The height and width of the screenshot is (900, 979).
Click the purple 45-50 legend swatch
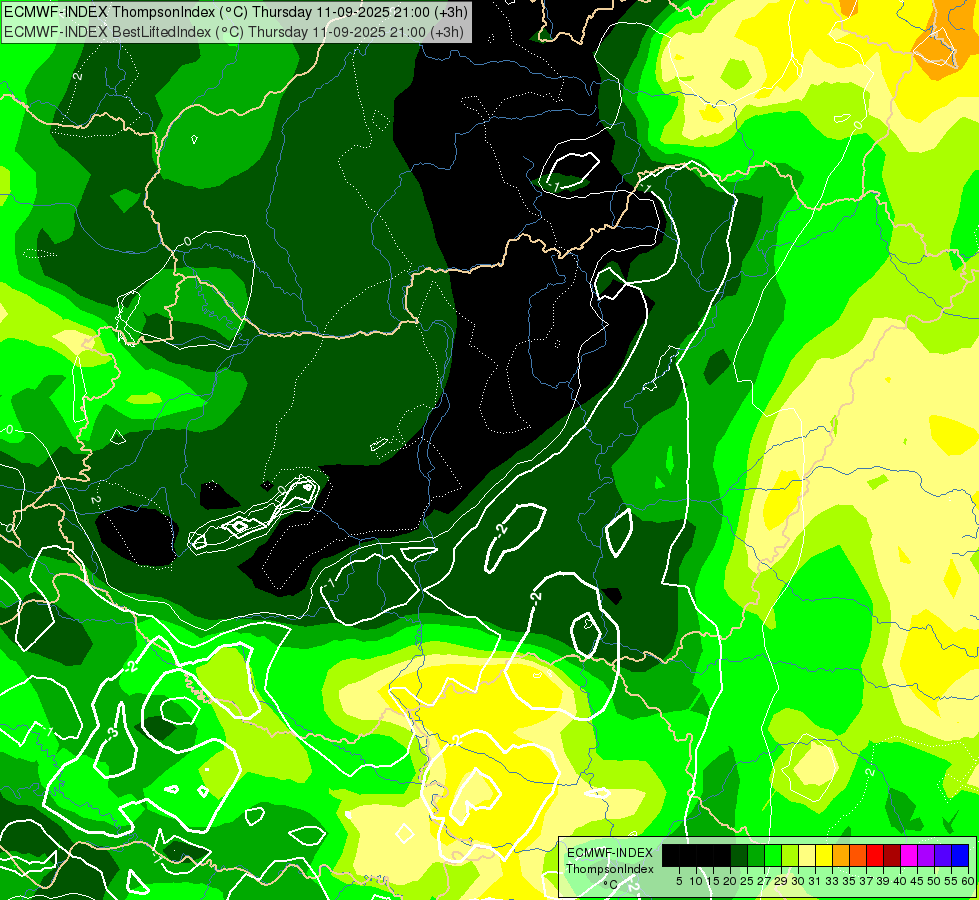926,855
